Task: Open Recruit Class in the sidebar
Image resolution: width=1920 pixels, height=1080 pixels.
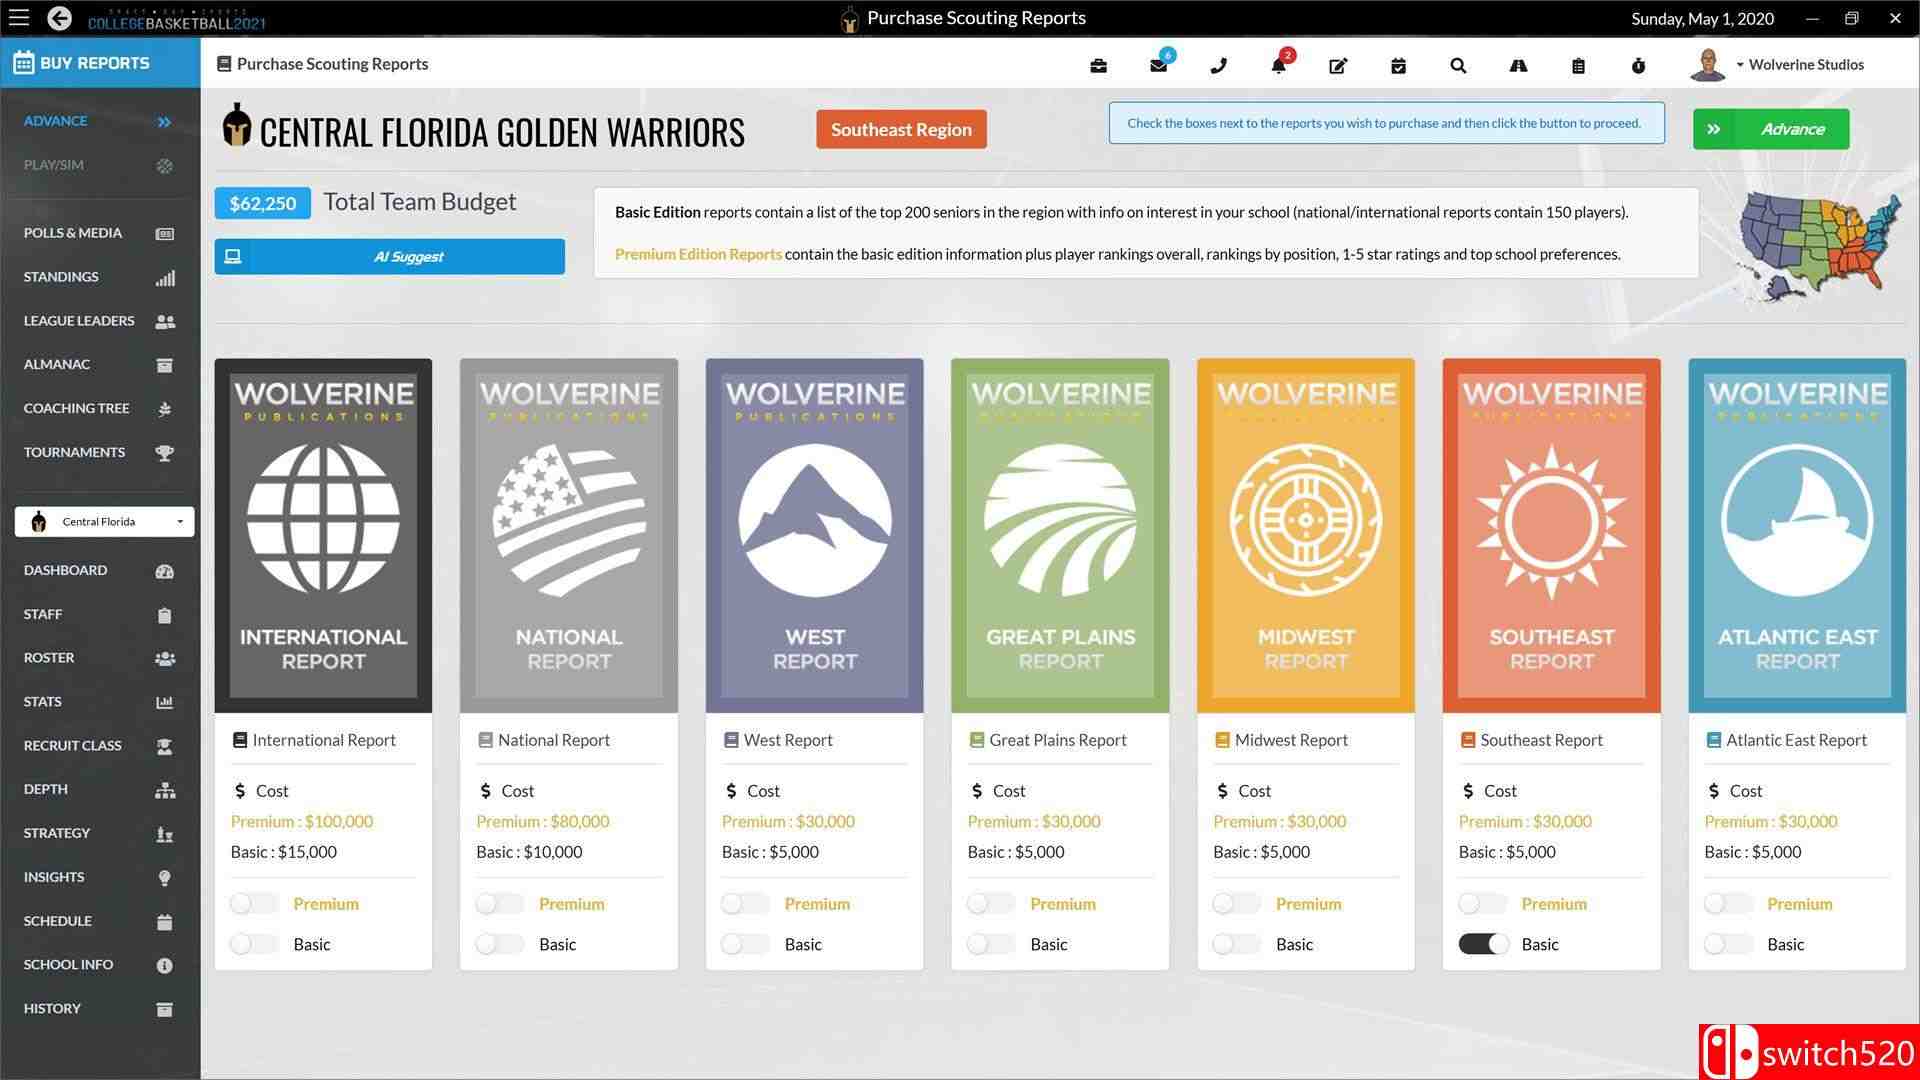Action: 73,745
